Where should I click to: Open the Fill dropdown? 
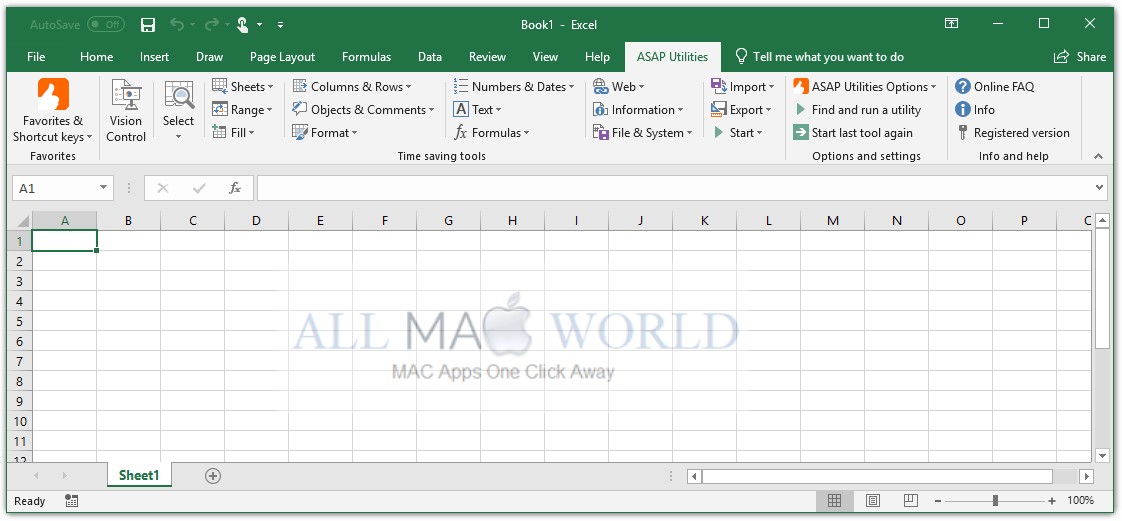tap(234, 132)
